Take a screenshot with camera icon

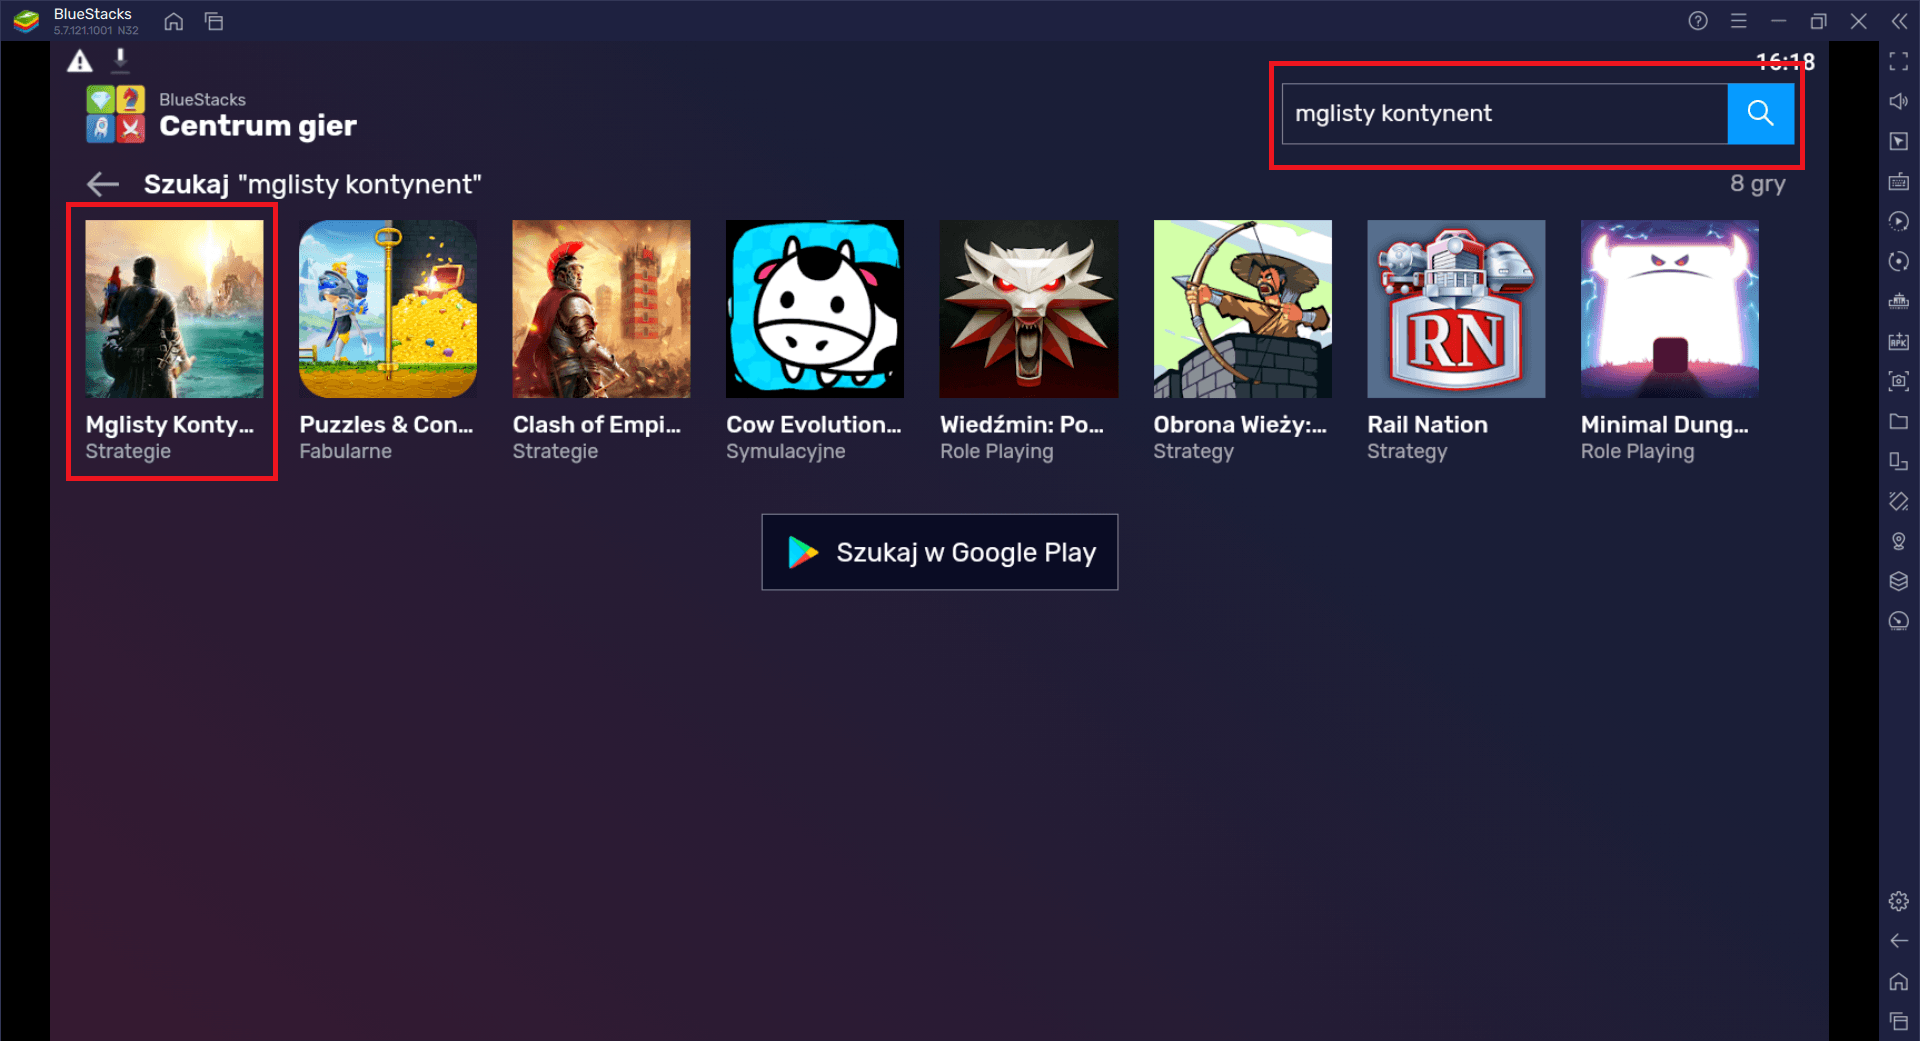point(1898,381)
